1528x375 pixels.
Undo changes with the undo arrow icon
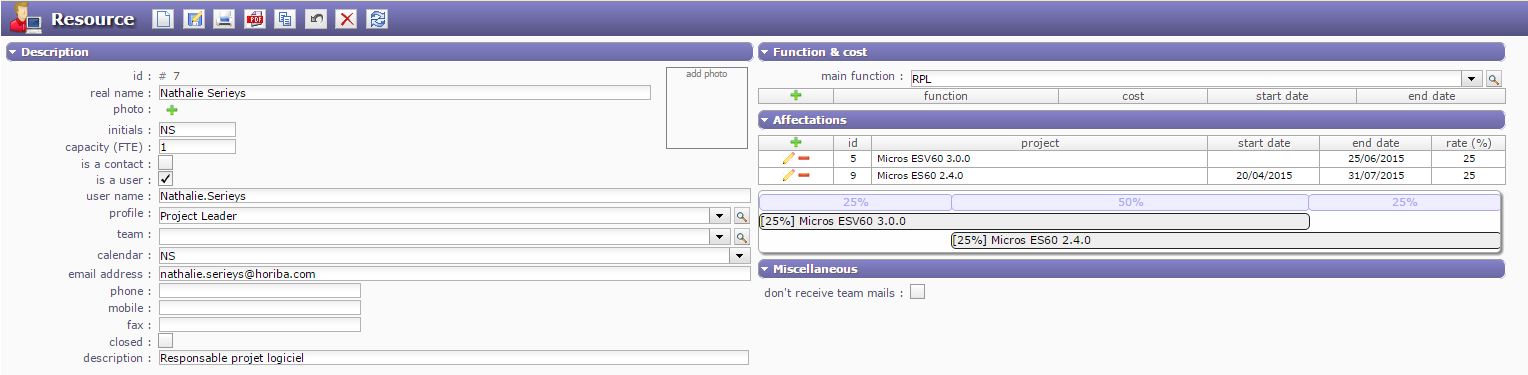pos(316,19)
